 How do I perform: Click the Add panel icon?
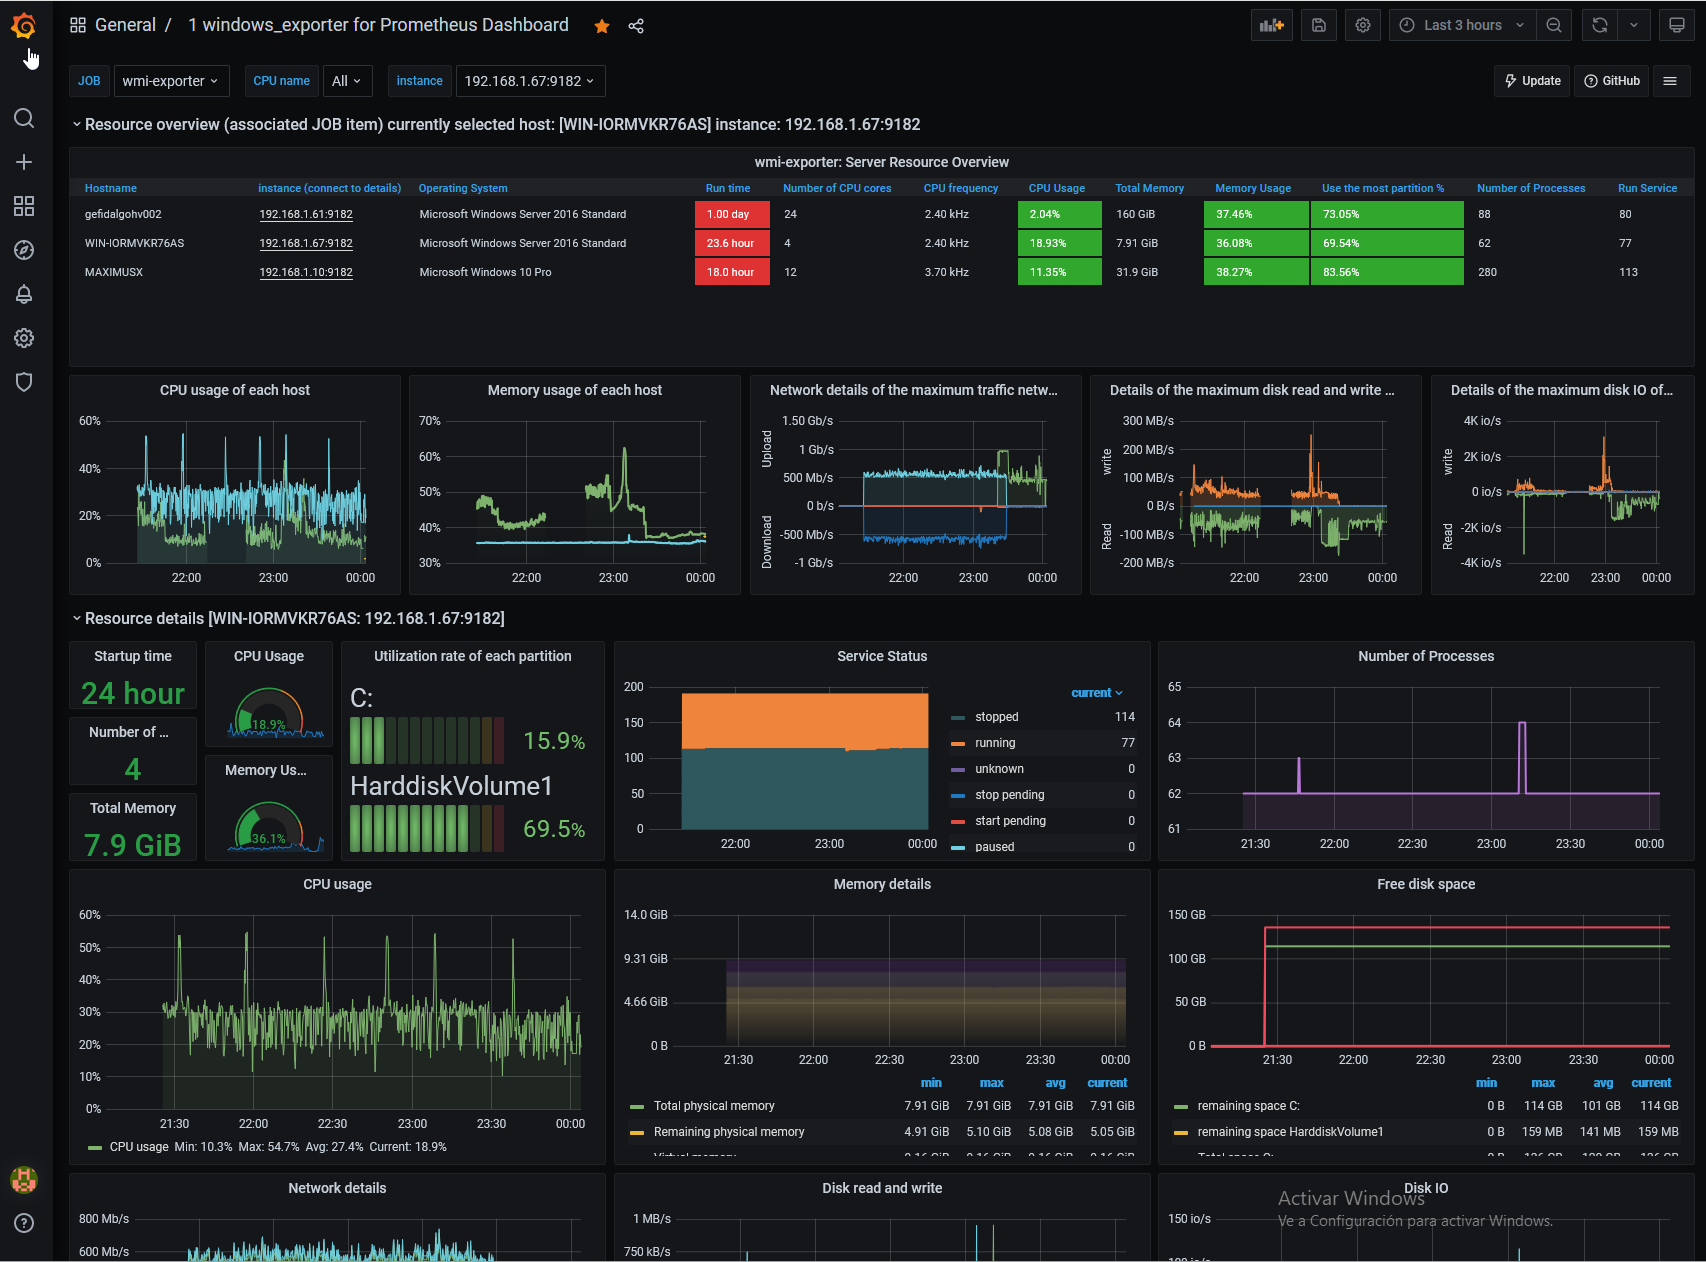[1272, 25]
